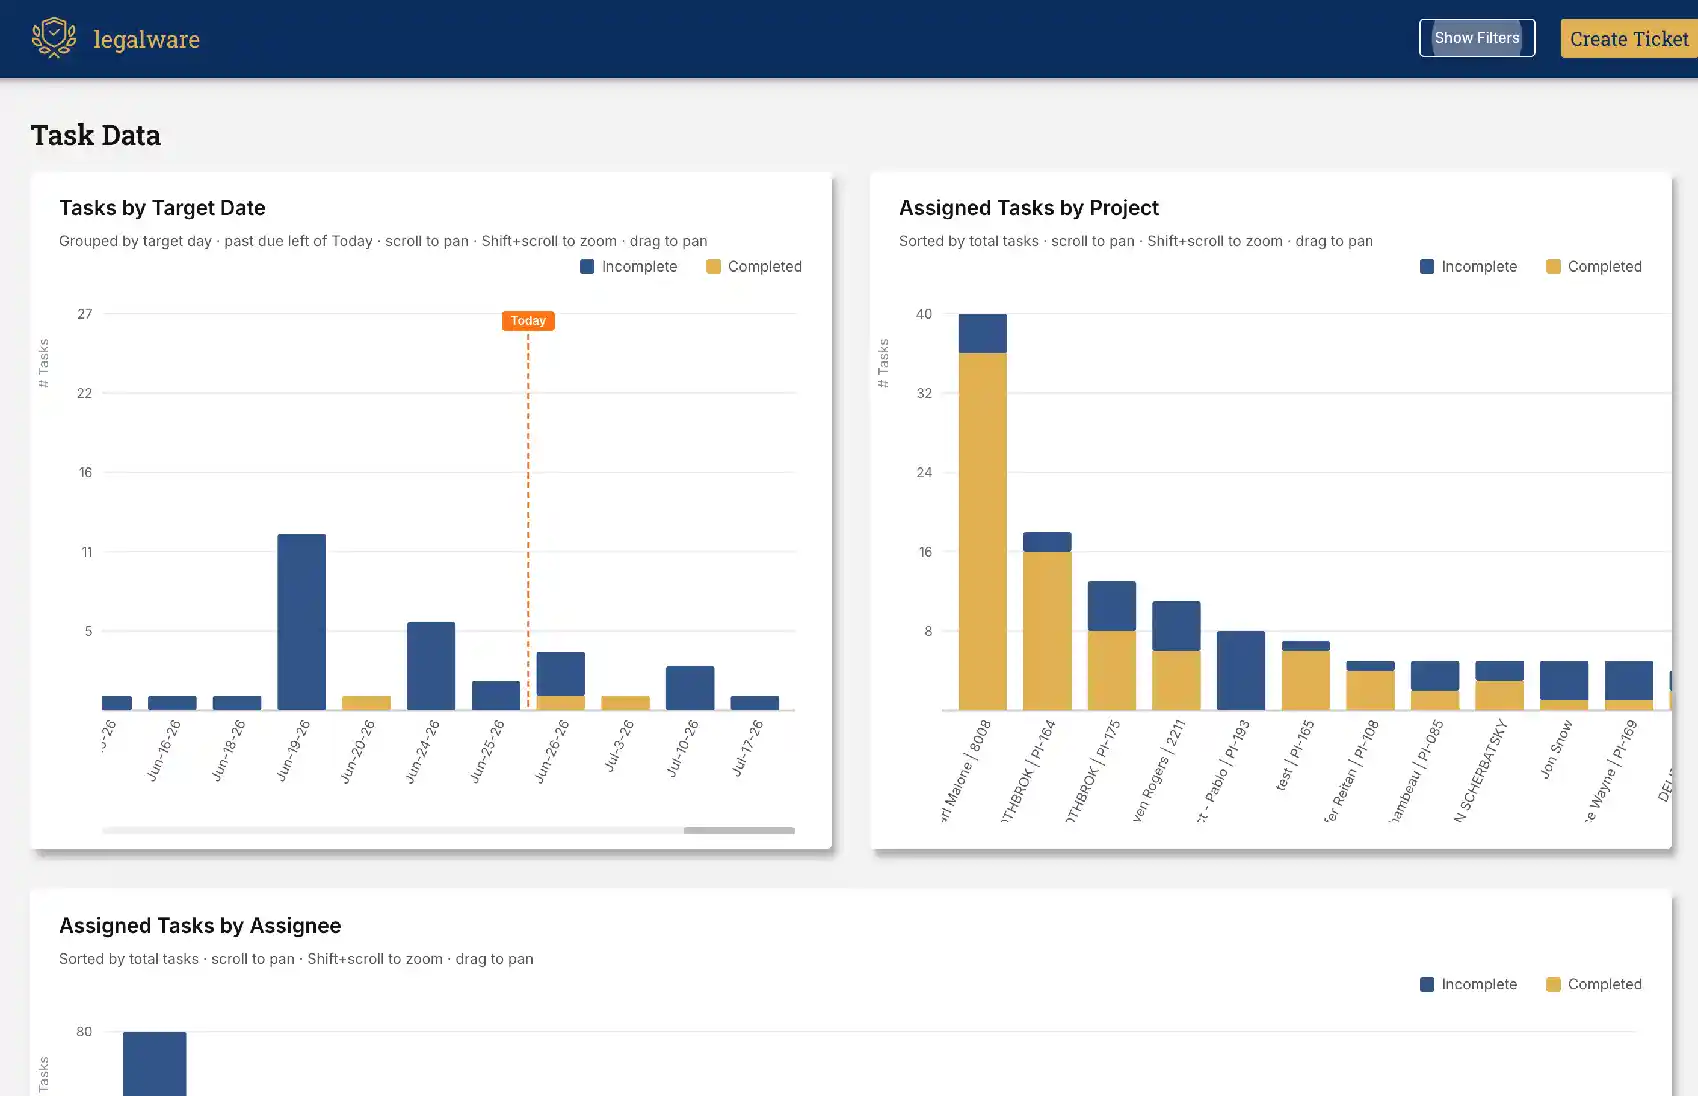Click the Task Data page heading
The height and width of the screenshot is (1096, 1698).
tap(96, 135)
